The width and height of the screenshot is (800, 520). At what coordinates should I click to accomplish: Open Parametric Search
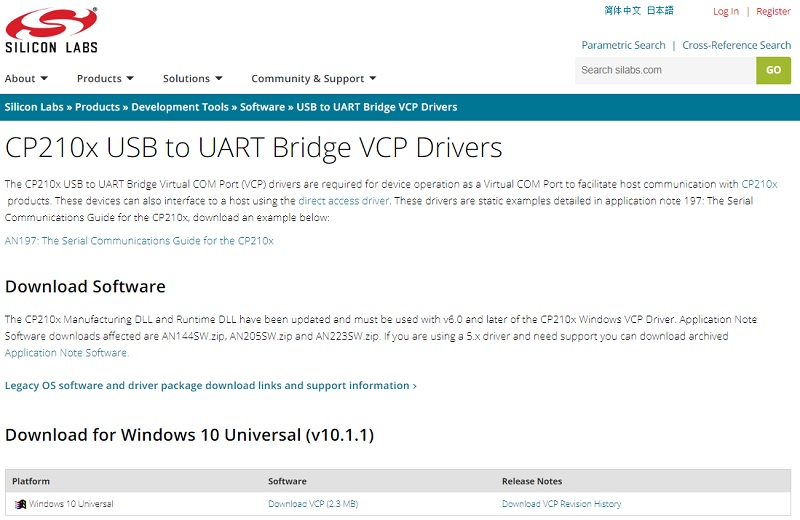tap(623, 45)
